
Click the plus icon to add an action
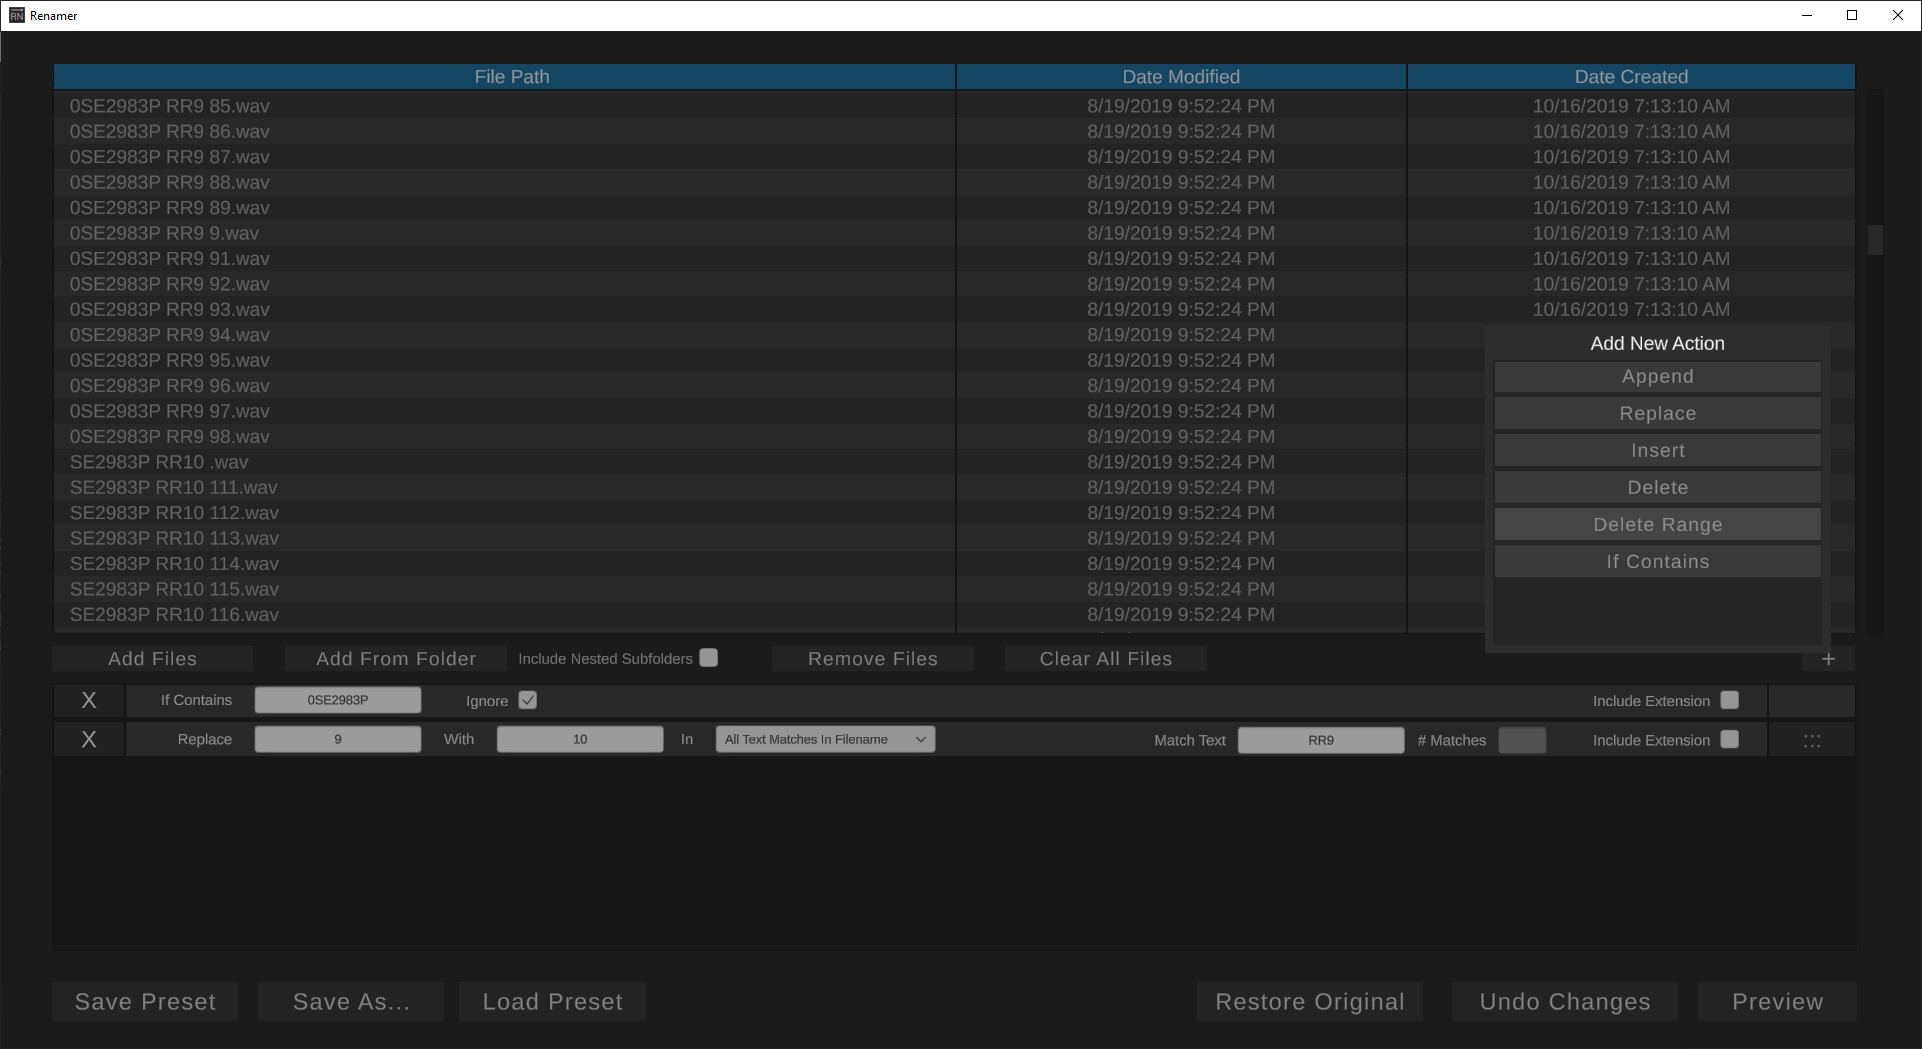coord(1828,658)
